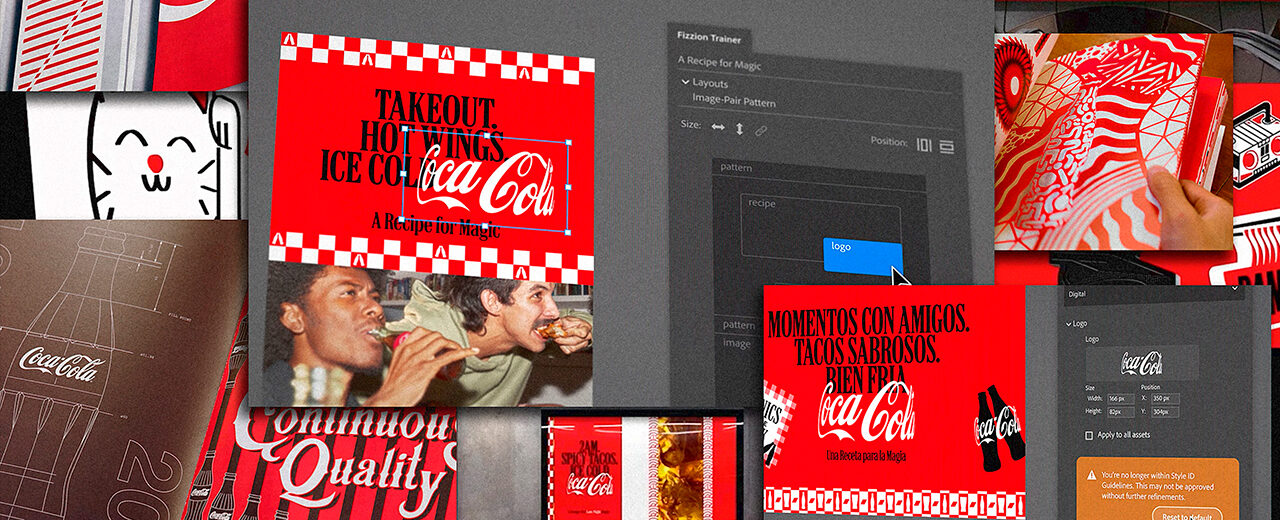Choose the vertical columns position icon
The height and width of the screenshot is (520, 1280).
click(x=924, y=145)
